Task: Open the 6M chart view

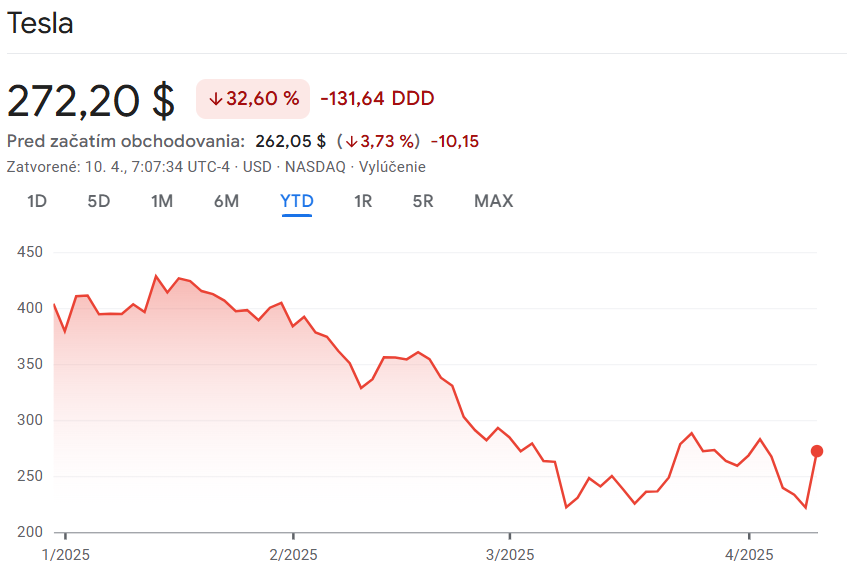Action: tap(226, 201)
